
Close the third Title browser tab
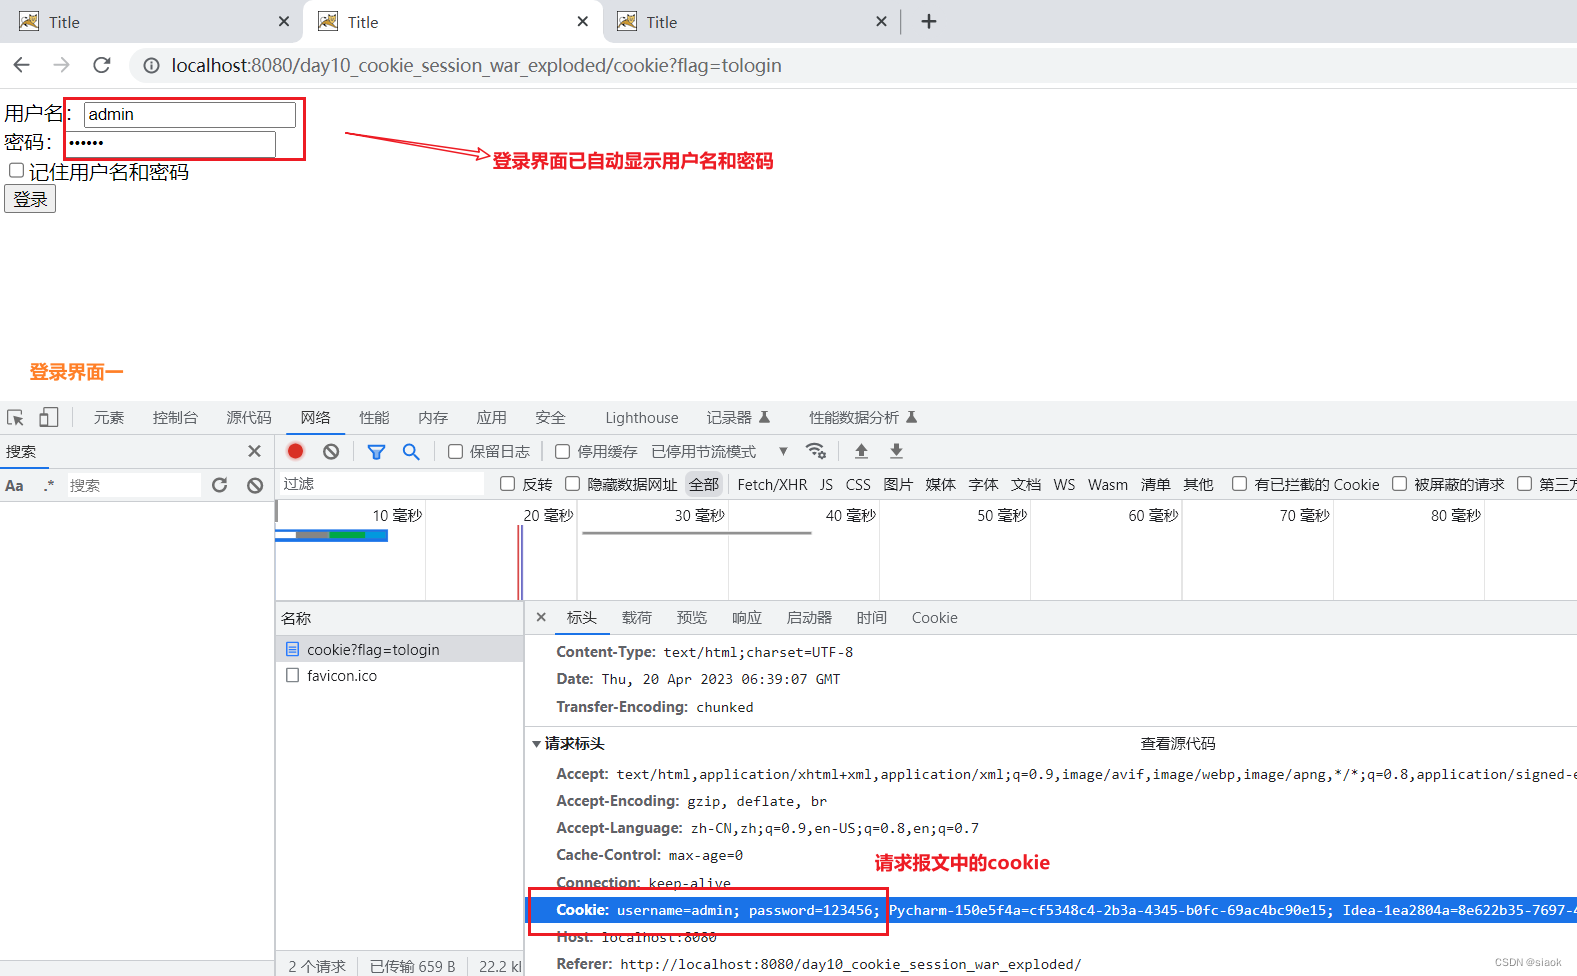point(881,21)
